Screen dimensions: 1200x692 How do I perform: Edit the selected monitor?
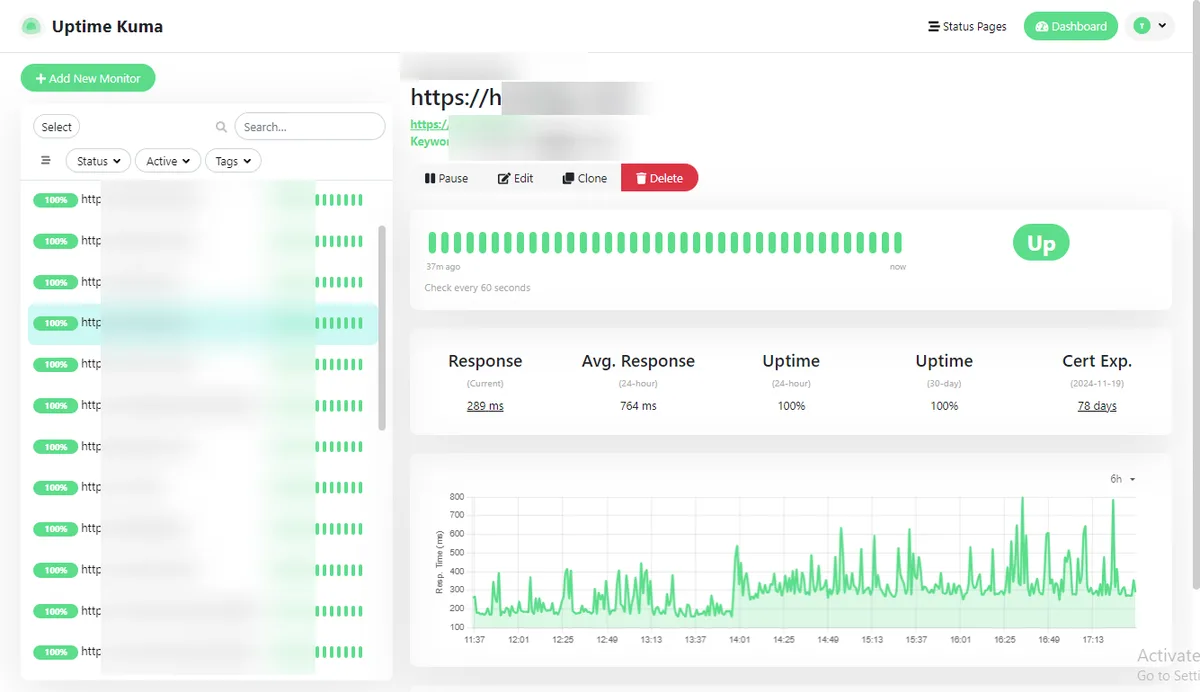pos(515,178)
